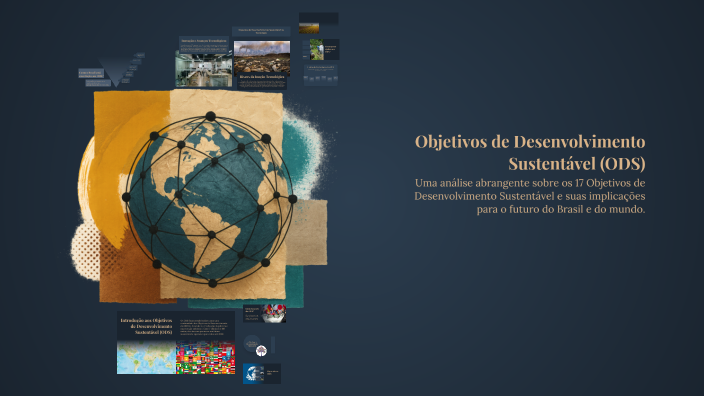The image size is (704, 396).
Task: Click the country flags collage image
Action: coord(205,357)
